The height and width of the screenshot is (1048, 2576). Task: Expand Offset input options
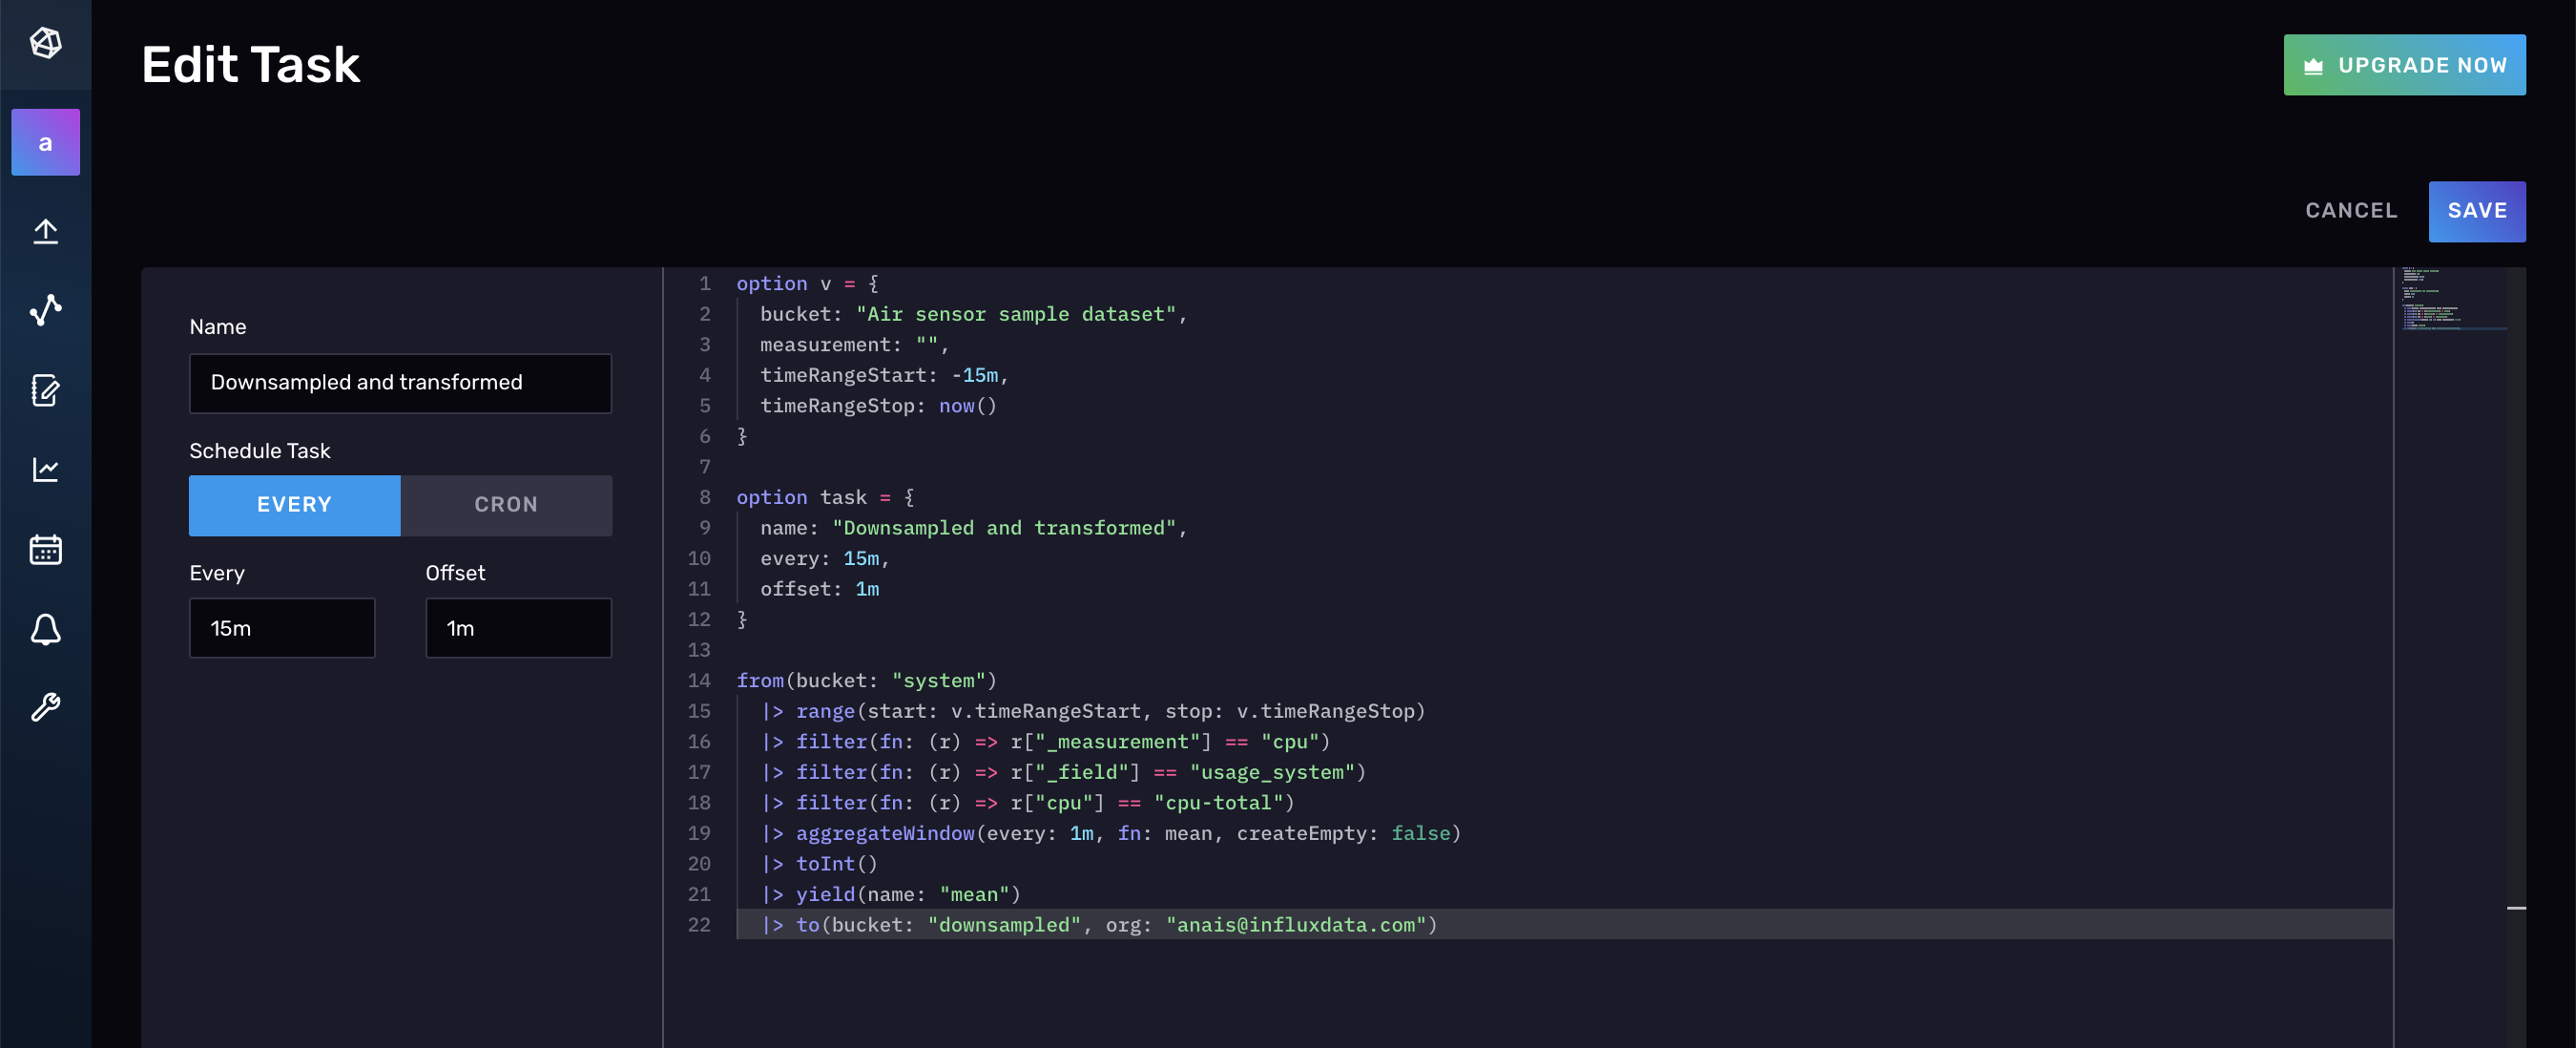[517, 626]
